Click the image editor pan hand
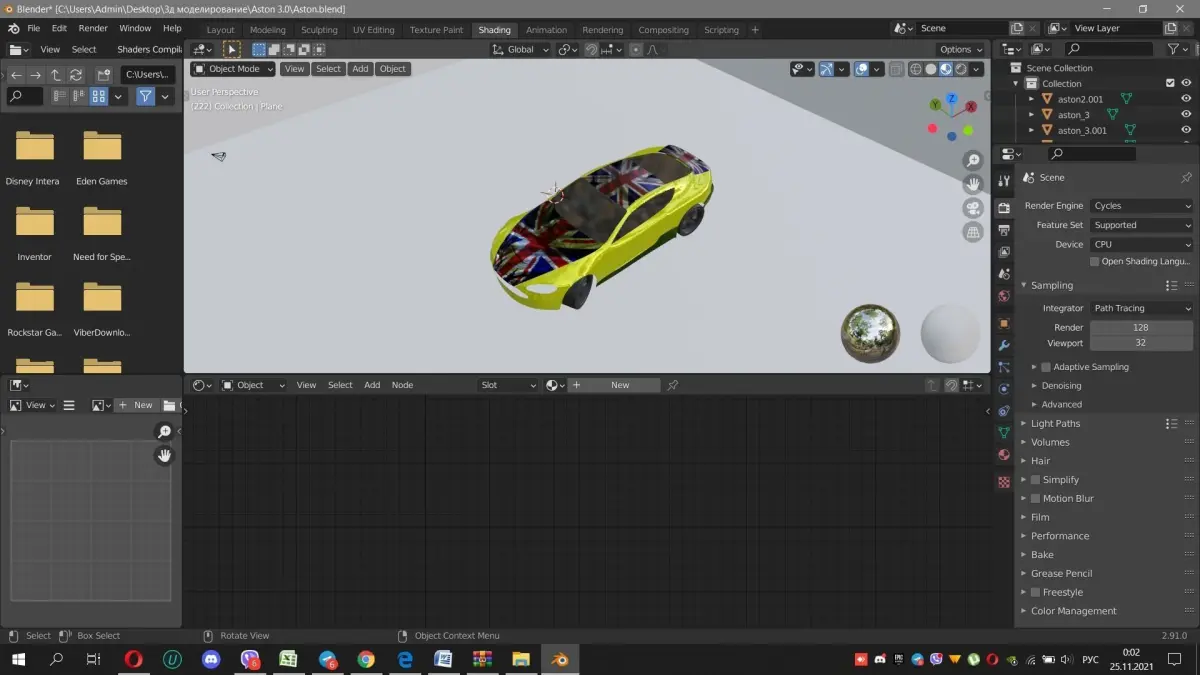The width and height of the screenshot is (1200, 675). [164, 456]
